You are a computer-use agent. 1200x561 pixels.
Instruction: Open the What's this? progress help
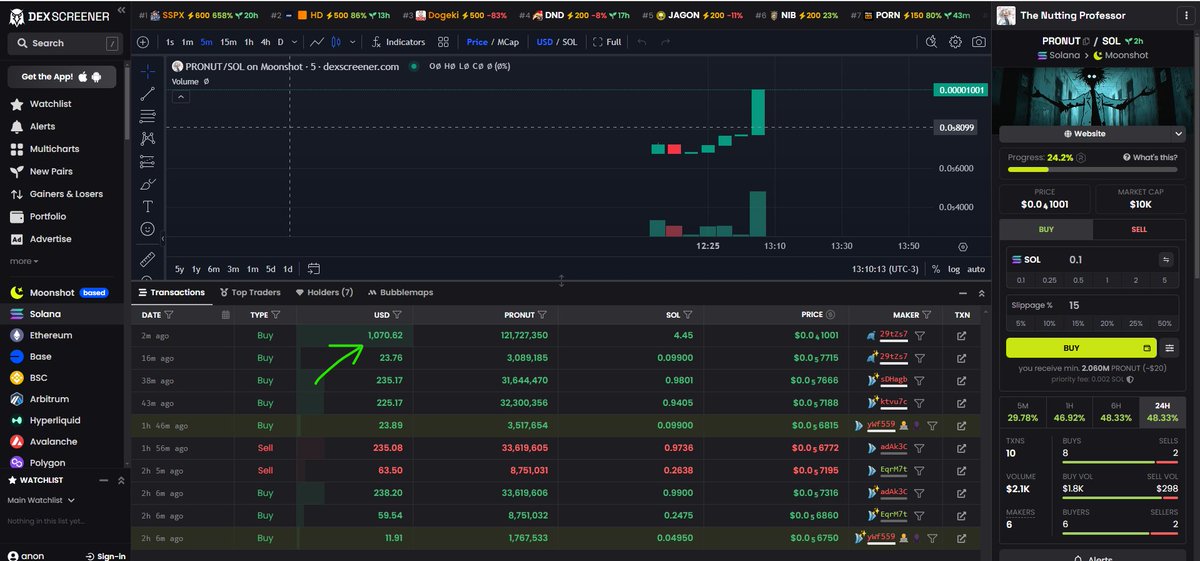pos(1150,157)
